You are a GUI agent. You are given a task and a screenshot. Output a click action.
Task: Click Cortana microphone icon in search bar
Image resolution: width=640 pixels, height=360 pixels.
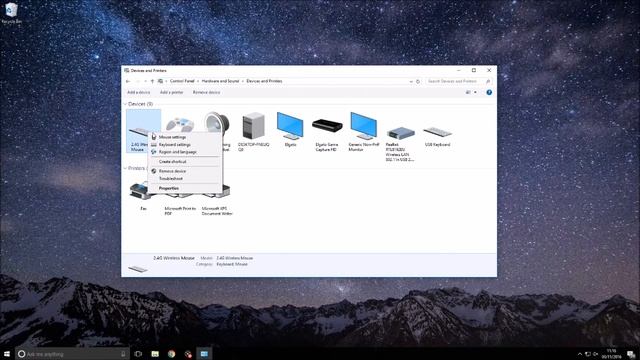click(x=123, y=353)
